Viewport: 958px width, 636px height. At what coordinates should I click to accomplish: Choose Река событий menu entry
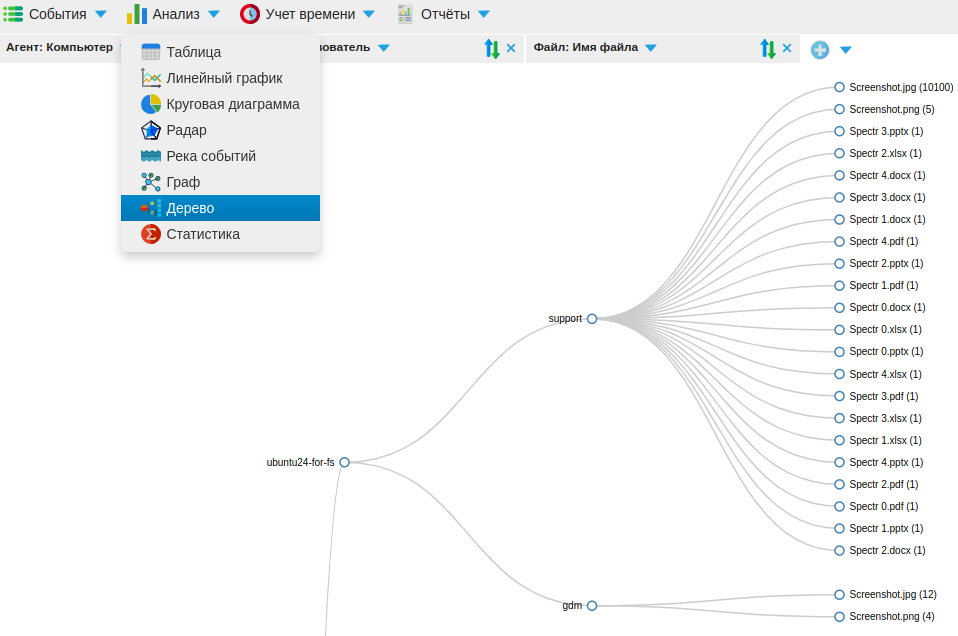click(220, 156)
